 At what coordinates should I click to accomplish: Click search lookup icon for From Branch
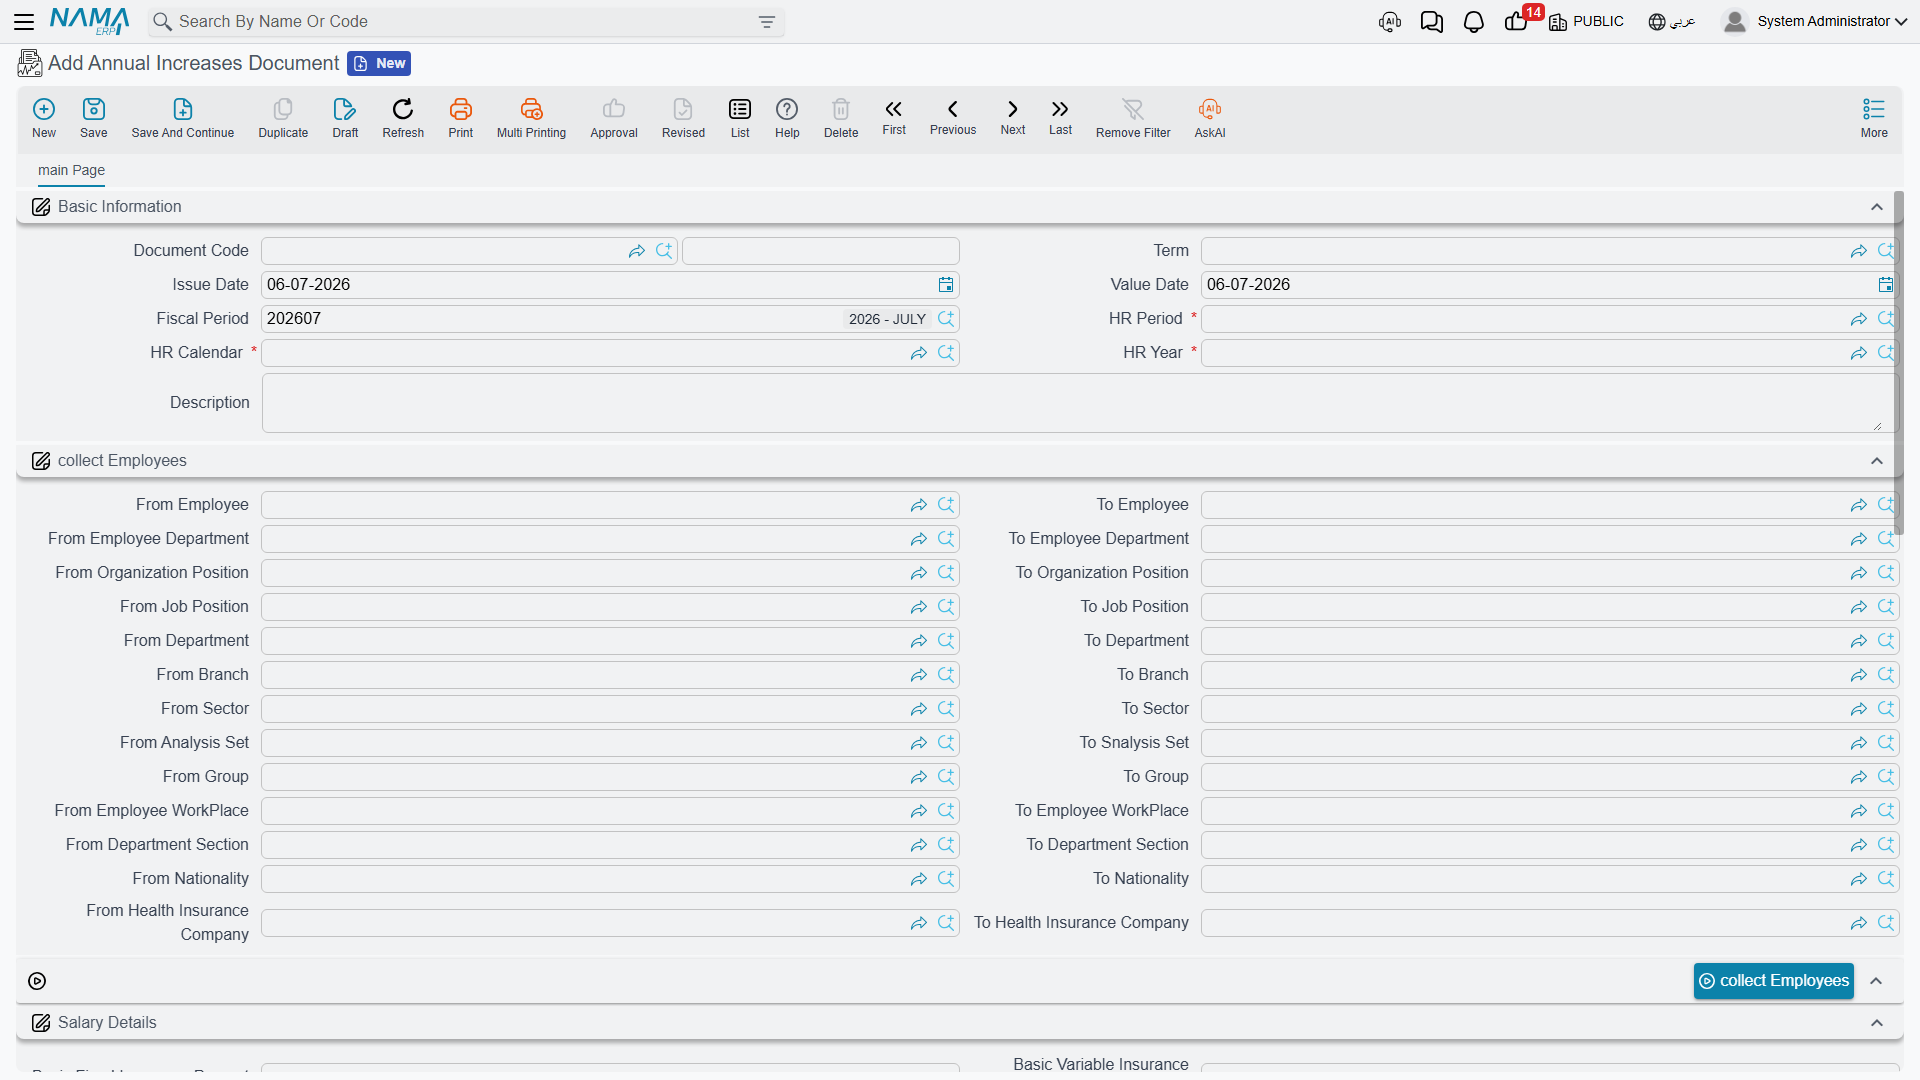[946, 675]
